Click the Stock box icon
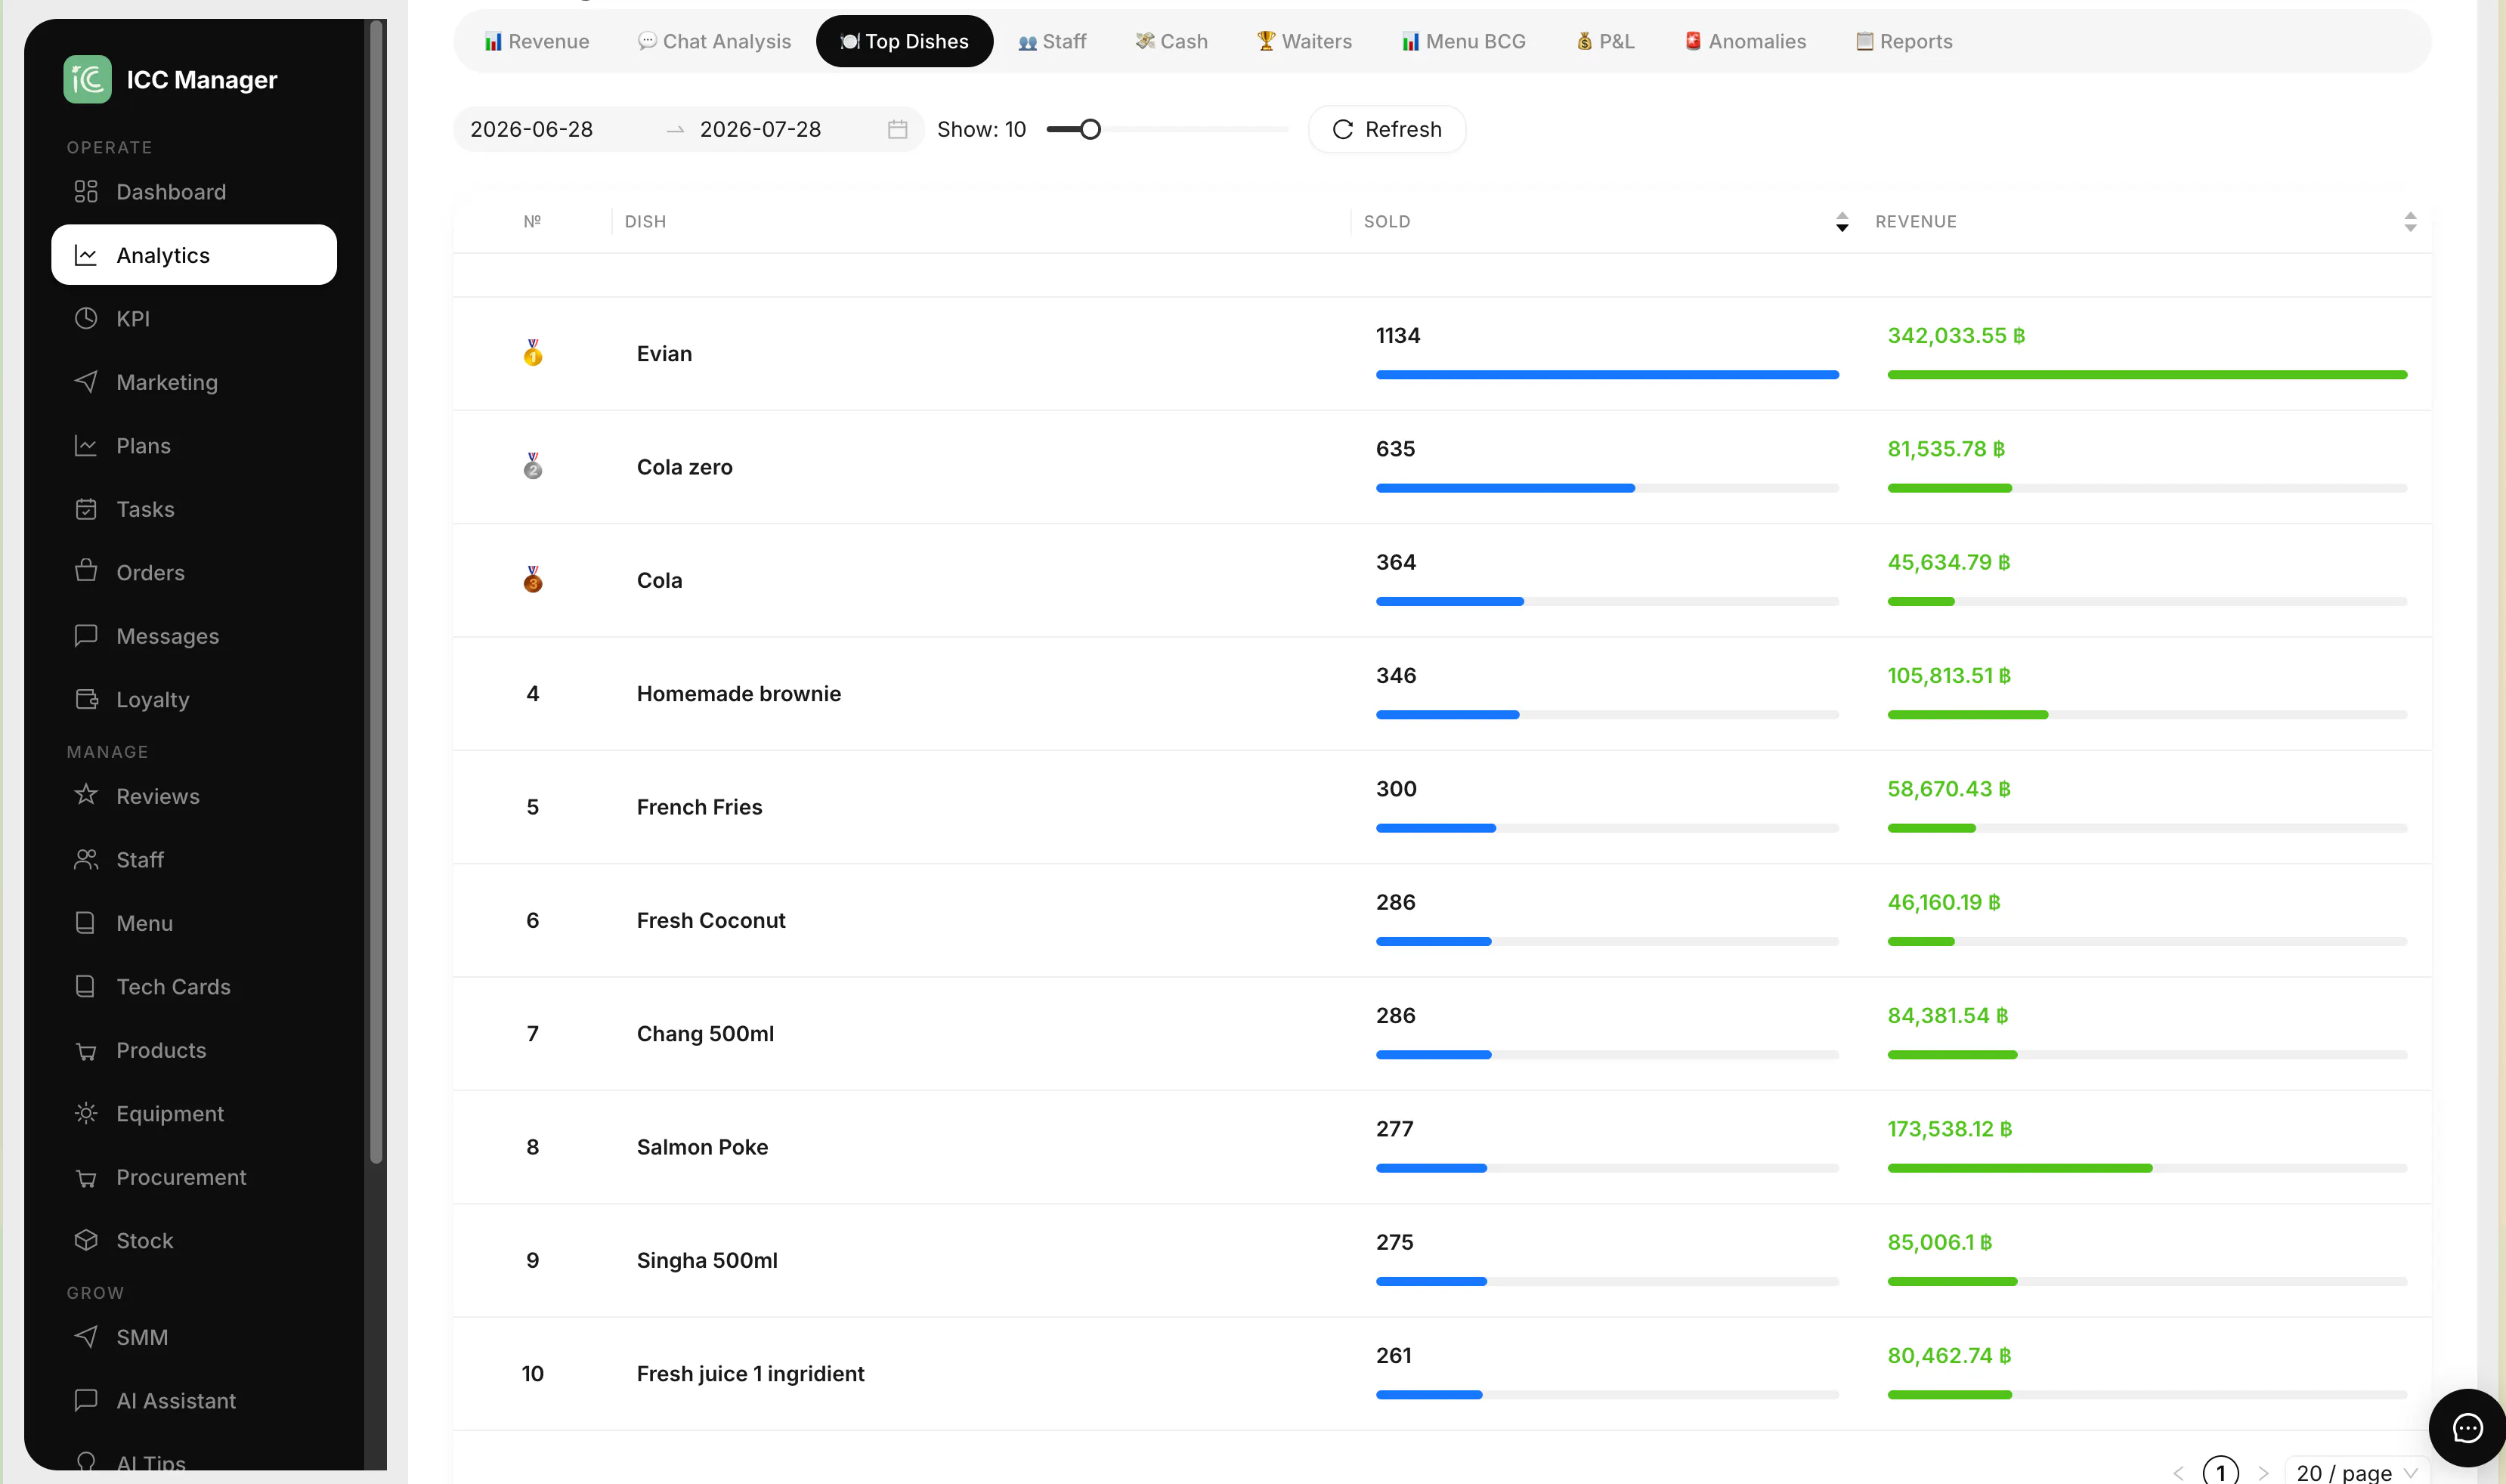This screenshot has height=1484, width=2506. click(86, 1240)
